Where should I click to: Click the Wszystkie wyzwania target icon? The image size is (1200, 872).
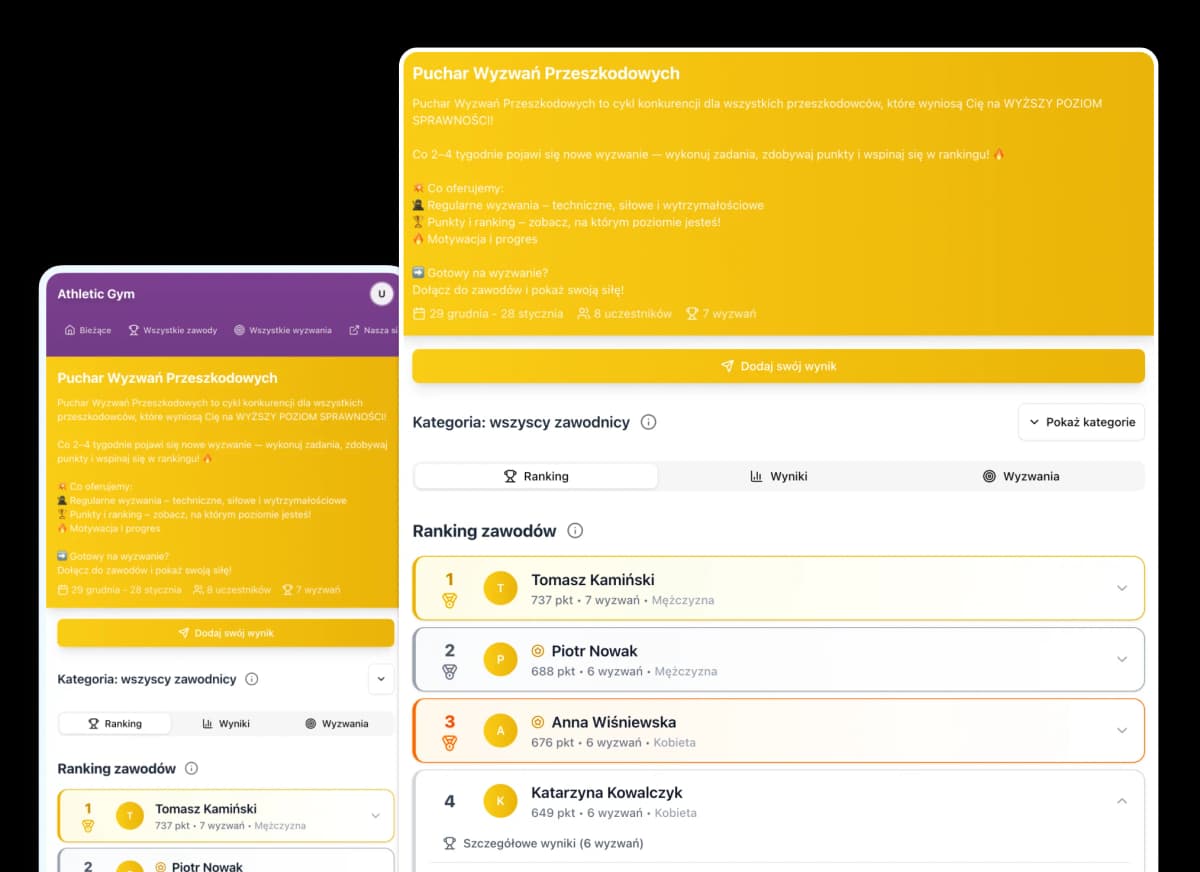click(240, 330)
